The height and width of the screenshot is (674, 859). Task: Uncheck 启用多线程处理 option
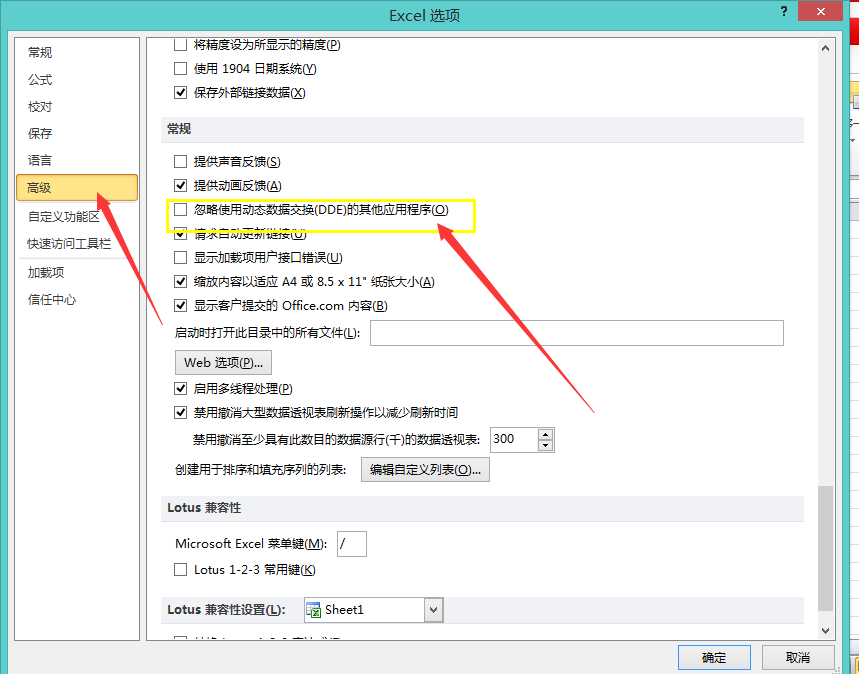[x=181, y=388]
